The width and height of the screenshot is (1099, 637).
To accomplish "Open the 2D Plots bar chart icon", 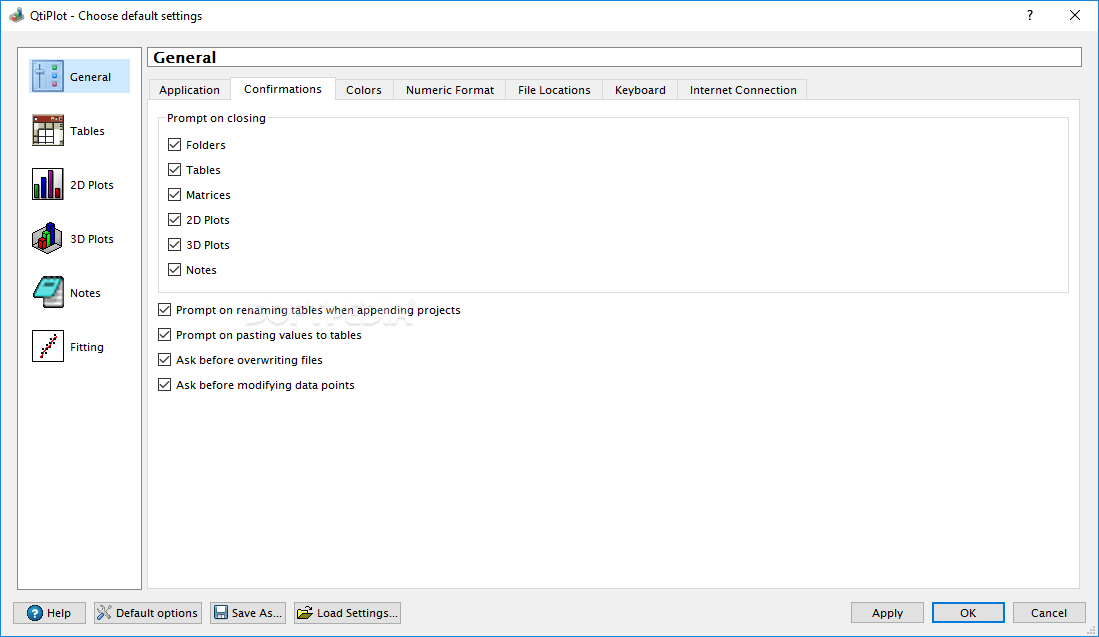I will (48, 184).
